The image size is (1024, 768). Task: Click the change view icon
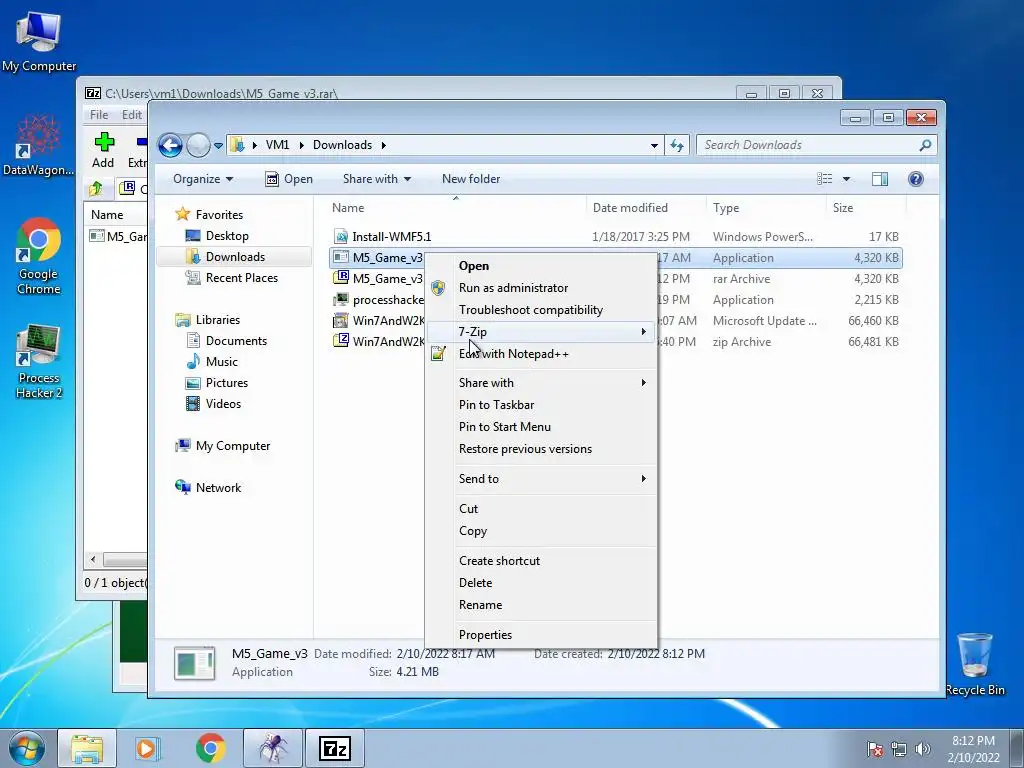tap(825, 179)
